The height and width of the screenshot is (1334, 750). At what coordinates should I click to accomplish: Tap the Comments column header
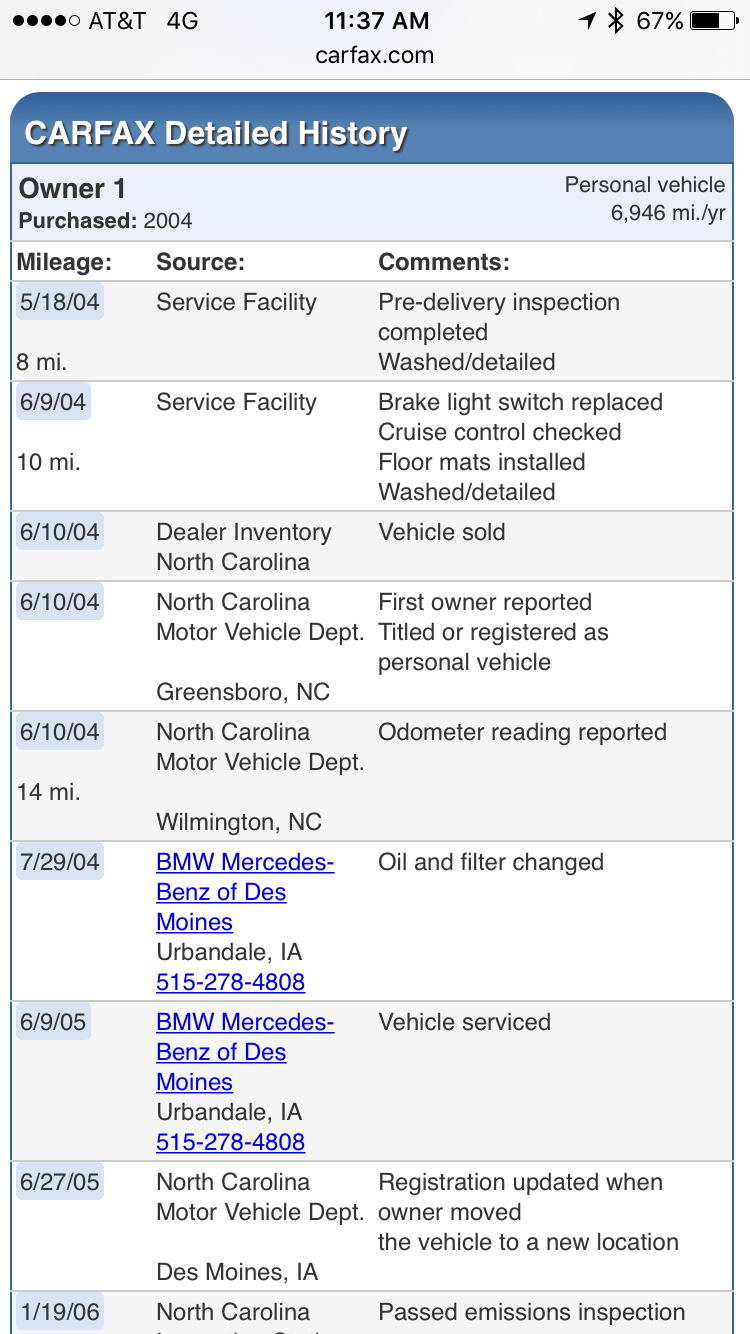tap(444, 262)
